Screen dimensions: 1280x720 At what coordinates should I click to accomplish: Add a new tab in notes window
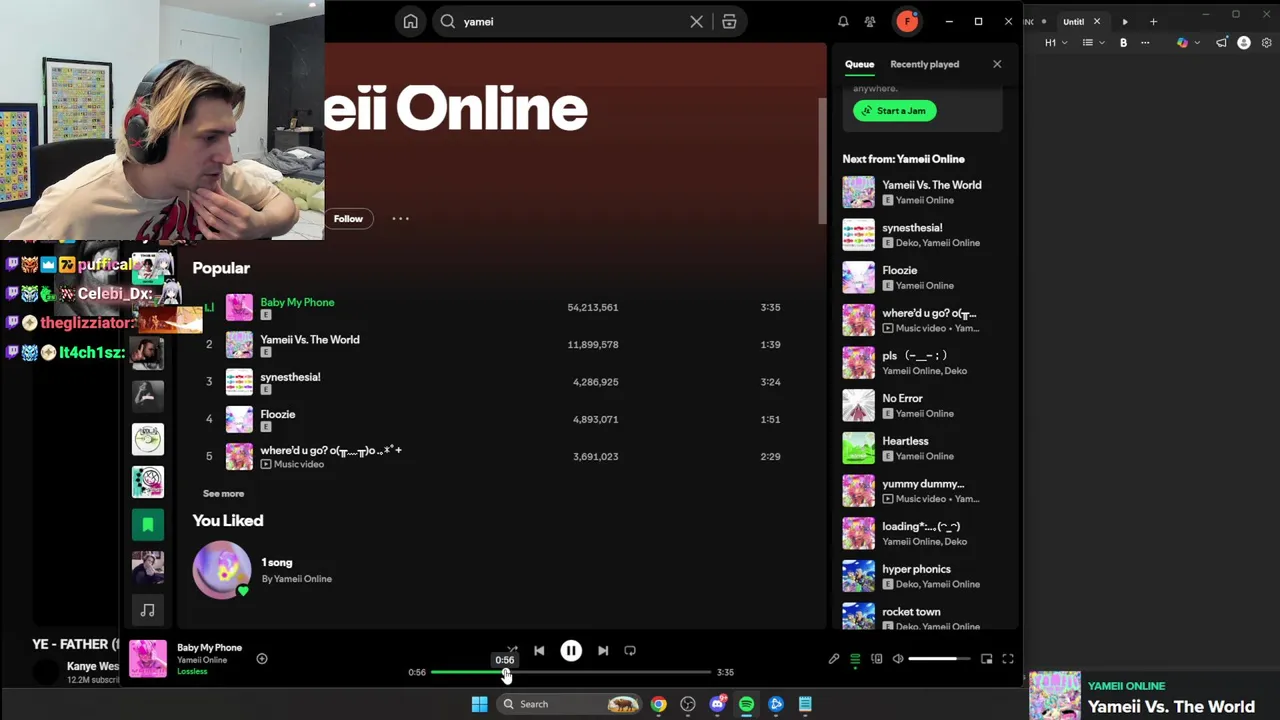[x=1153, y=21]
